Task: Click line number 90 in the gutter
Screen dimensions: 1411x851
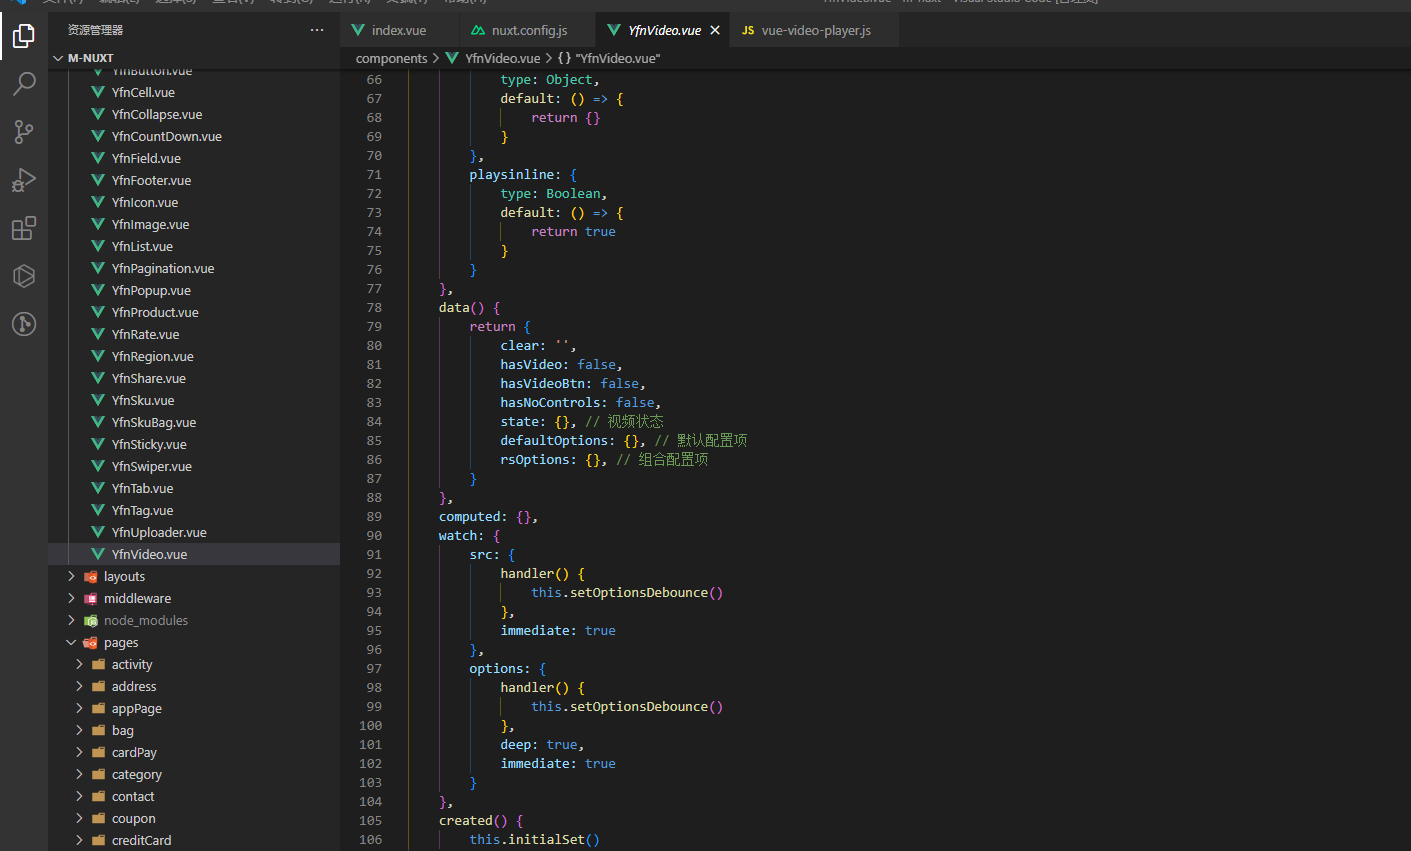Action: coord(374,535)
